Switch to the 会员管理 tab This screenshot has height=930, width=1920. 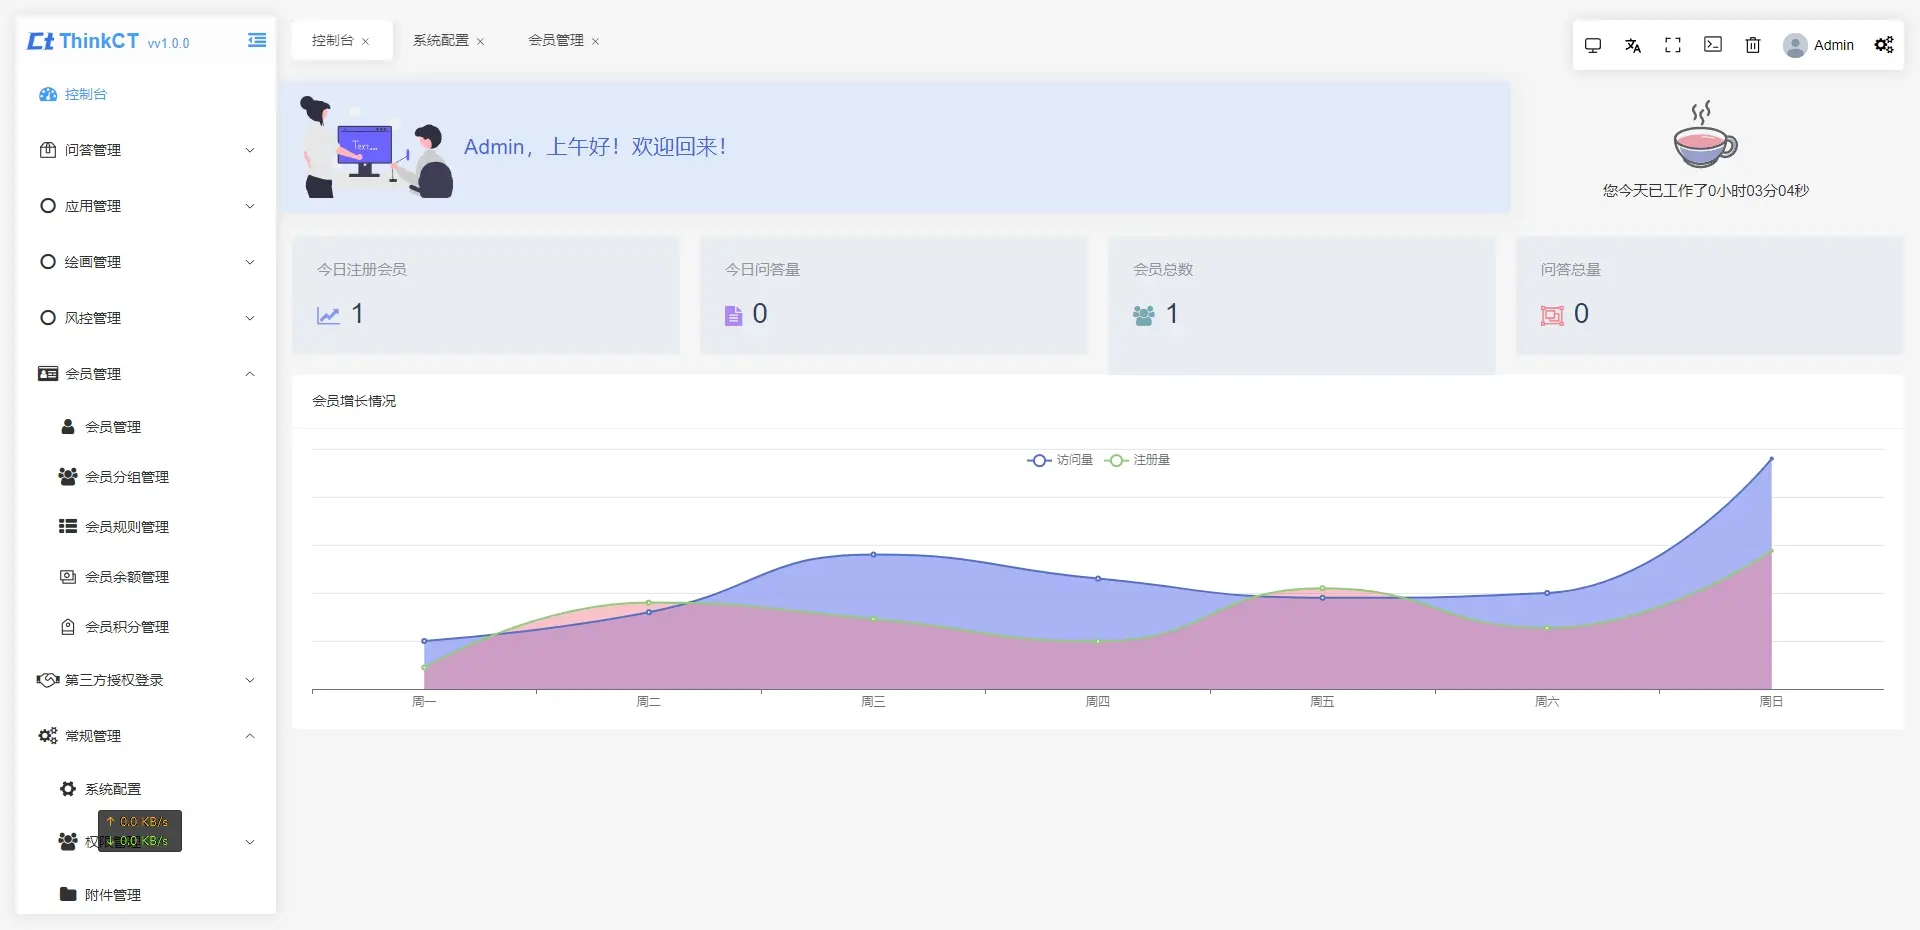click(x=555, y=41)
